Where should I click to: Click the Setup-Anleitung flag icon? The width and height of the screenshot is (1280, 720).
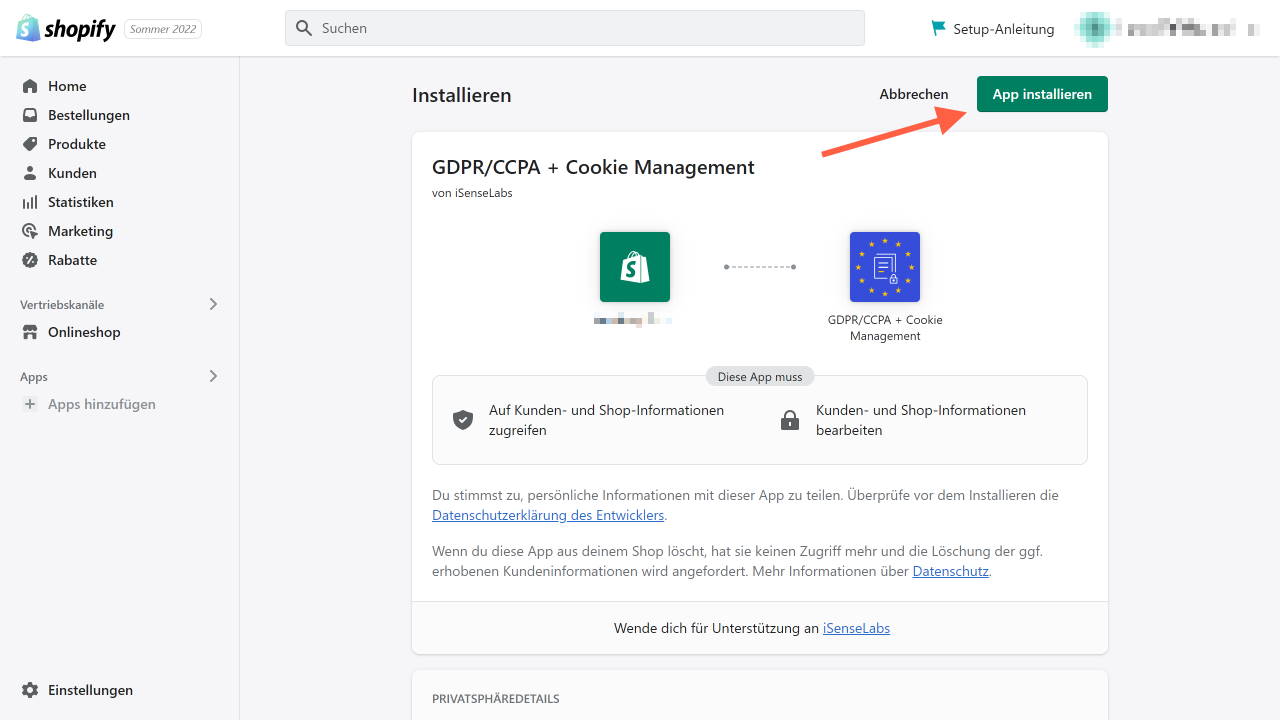click(x=938, y=28)
